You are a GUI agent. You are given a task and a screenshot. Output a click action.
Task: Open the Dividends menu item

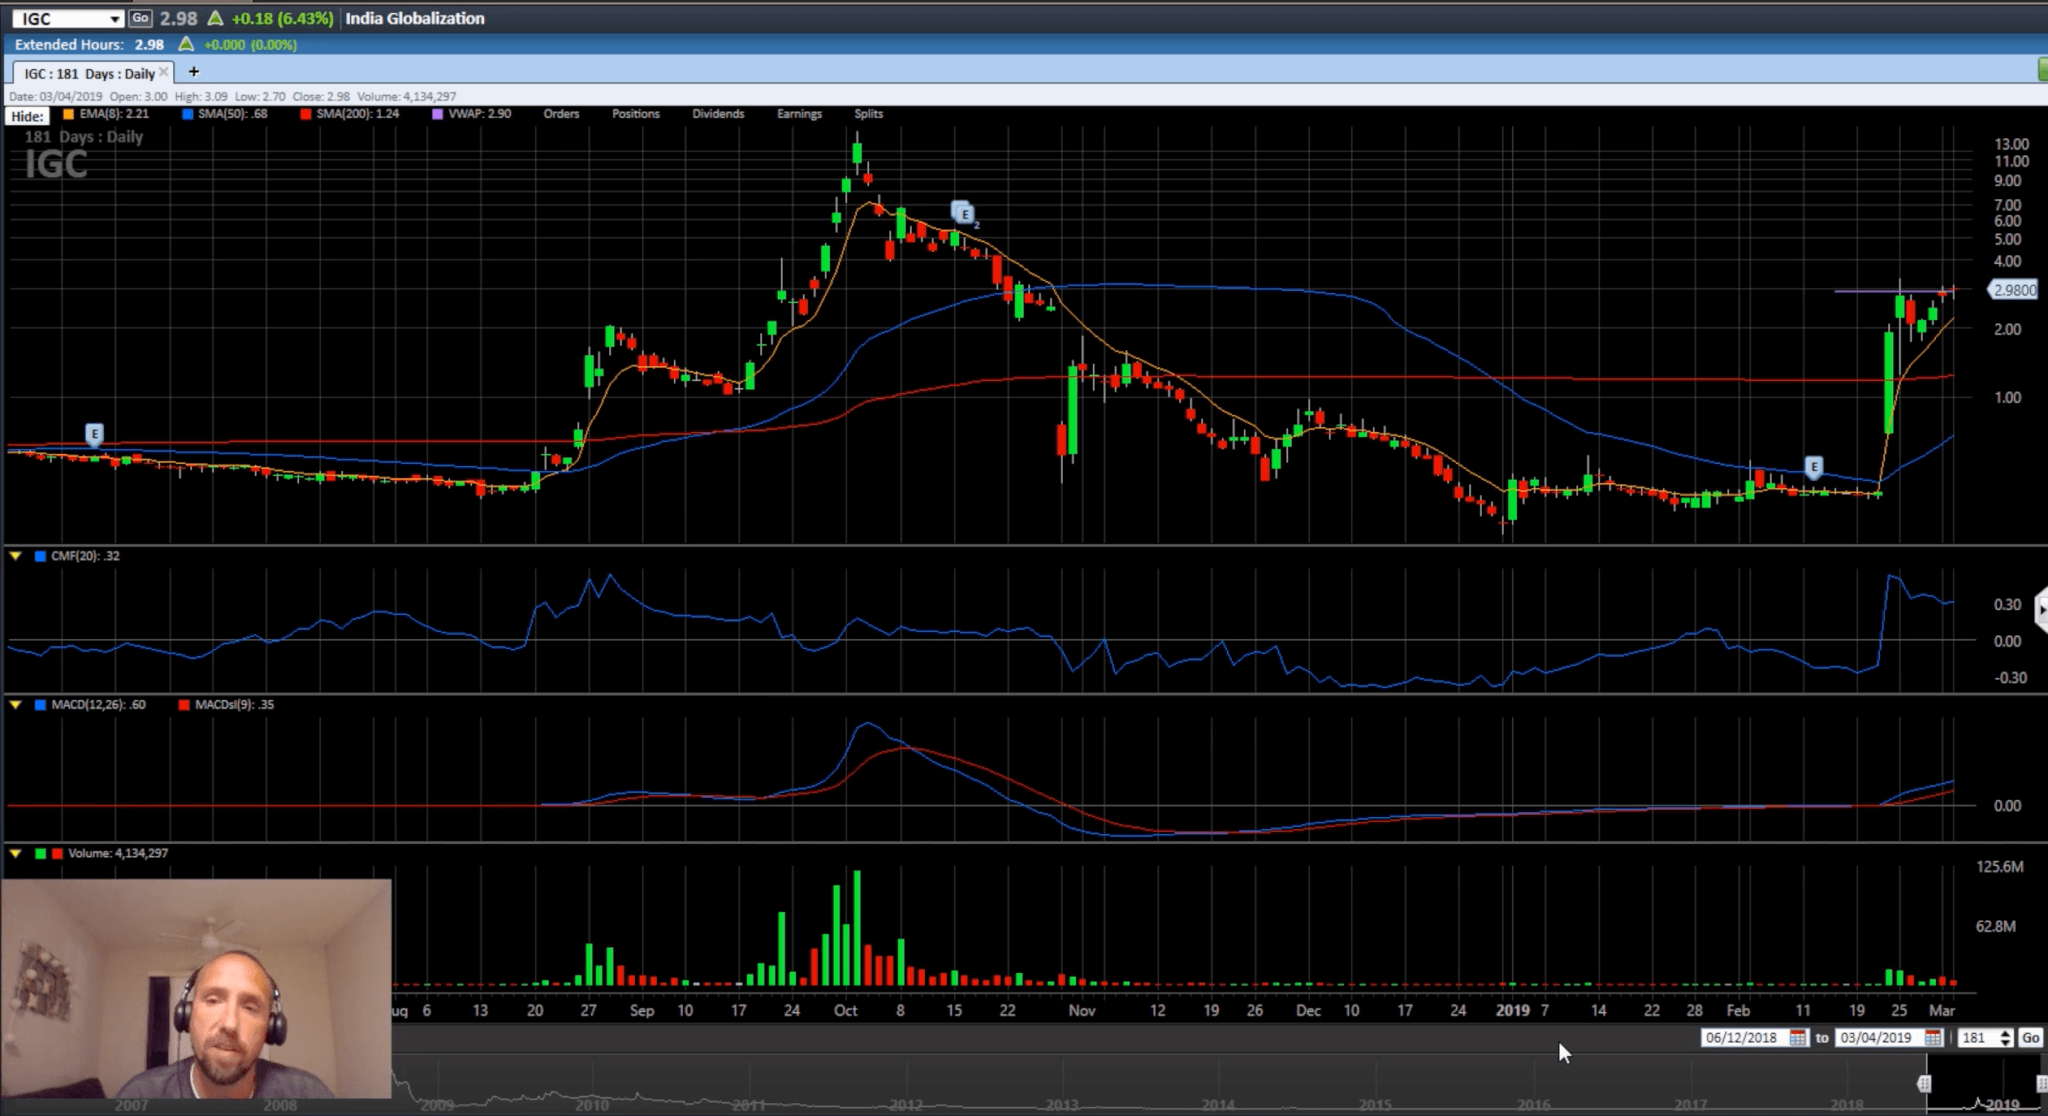pos(717,114)
